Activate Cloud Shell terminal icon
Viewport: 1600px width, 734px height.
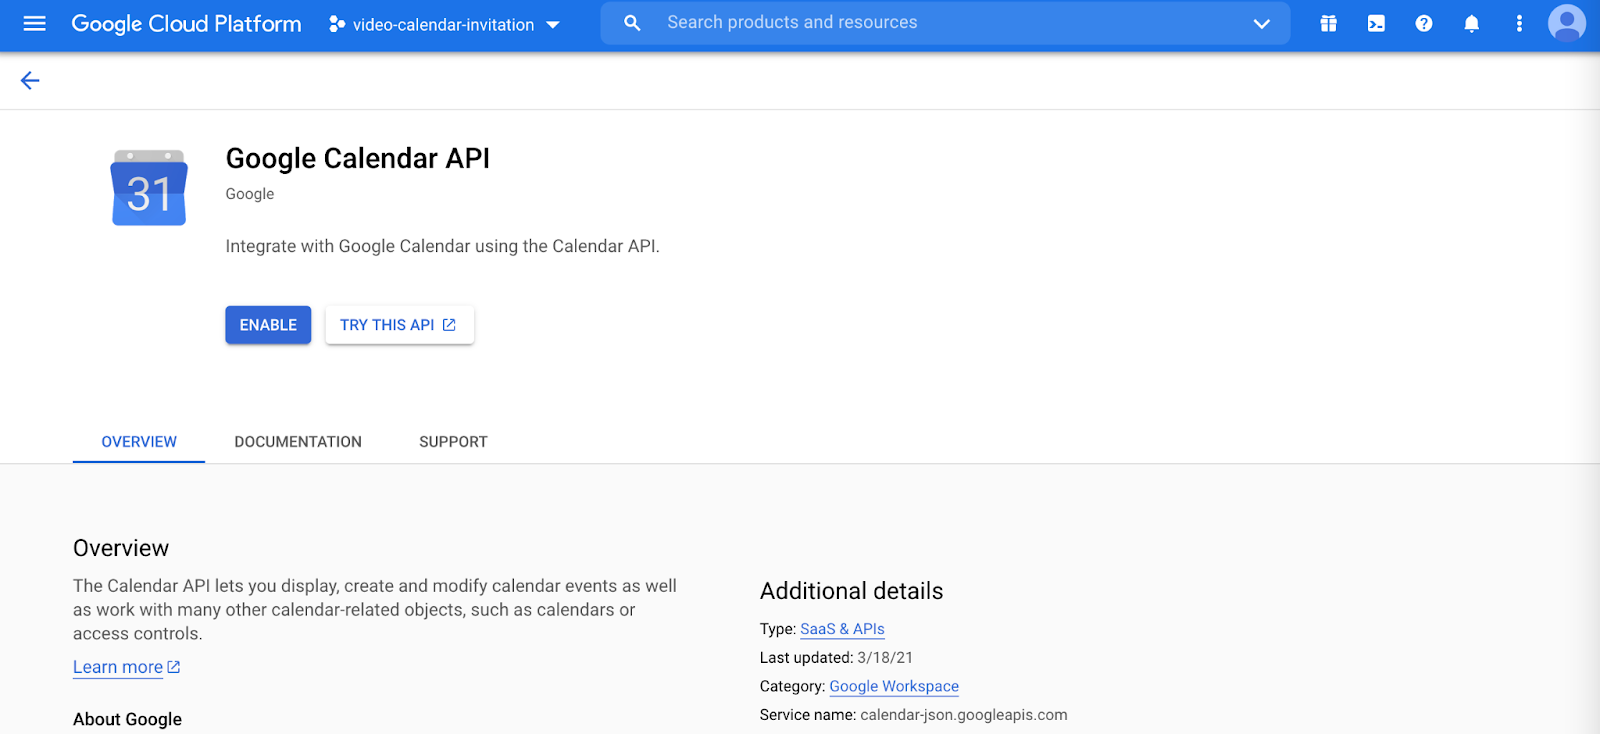1376,23
